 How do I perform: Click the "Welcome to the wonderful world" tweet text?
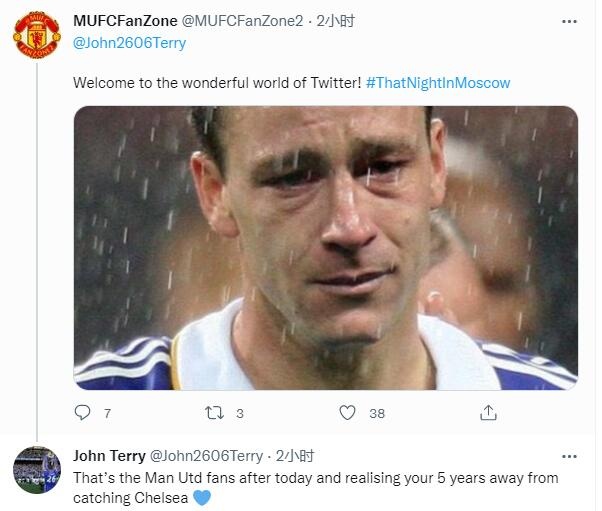click(217, 82)
